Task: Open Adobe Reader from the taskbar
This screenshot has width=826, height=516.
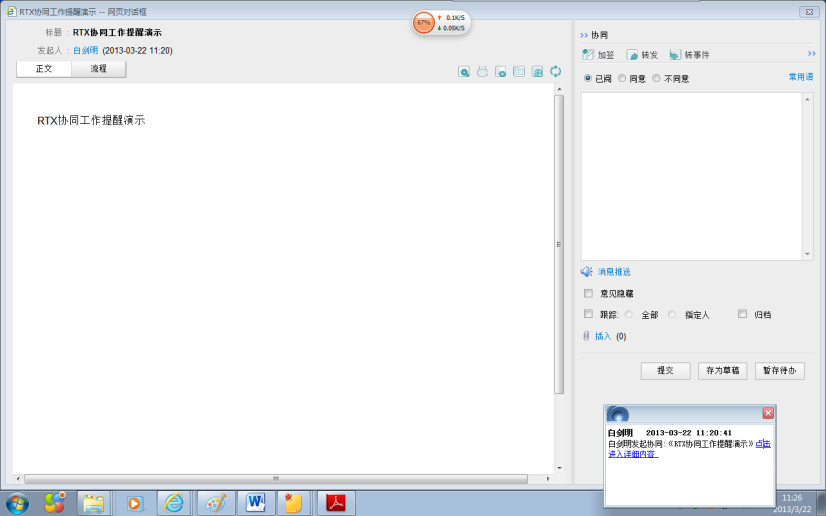Action: [x=336, y=502]
